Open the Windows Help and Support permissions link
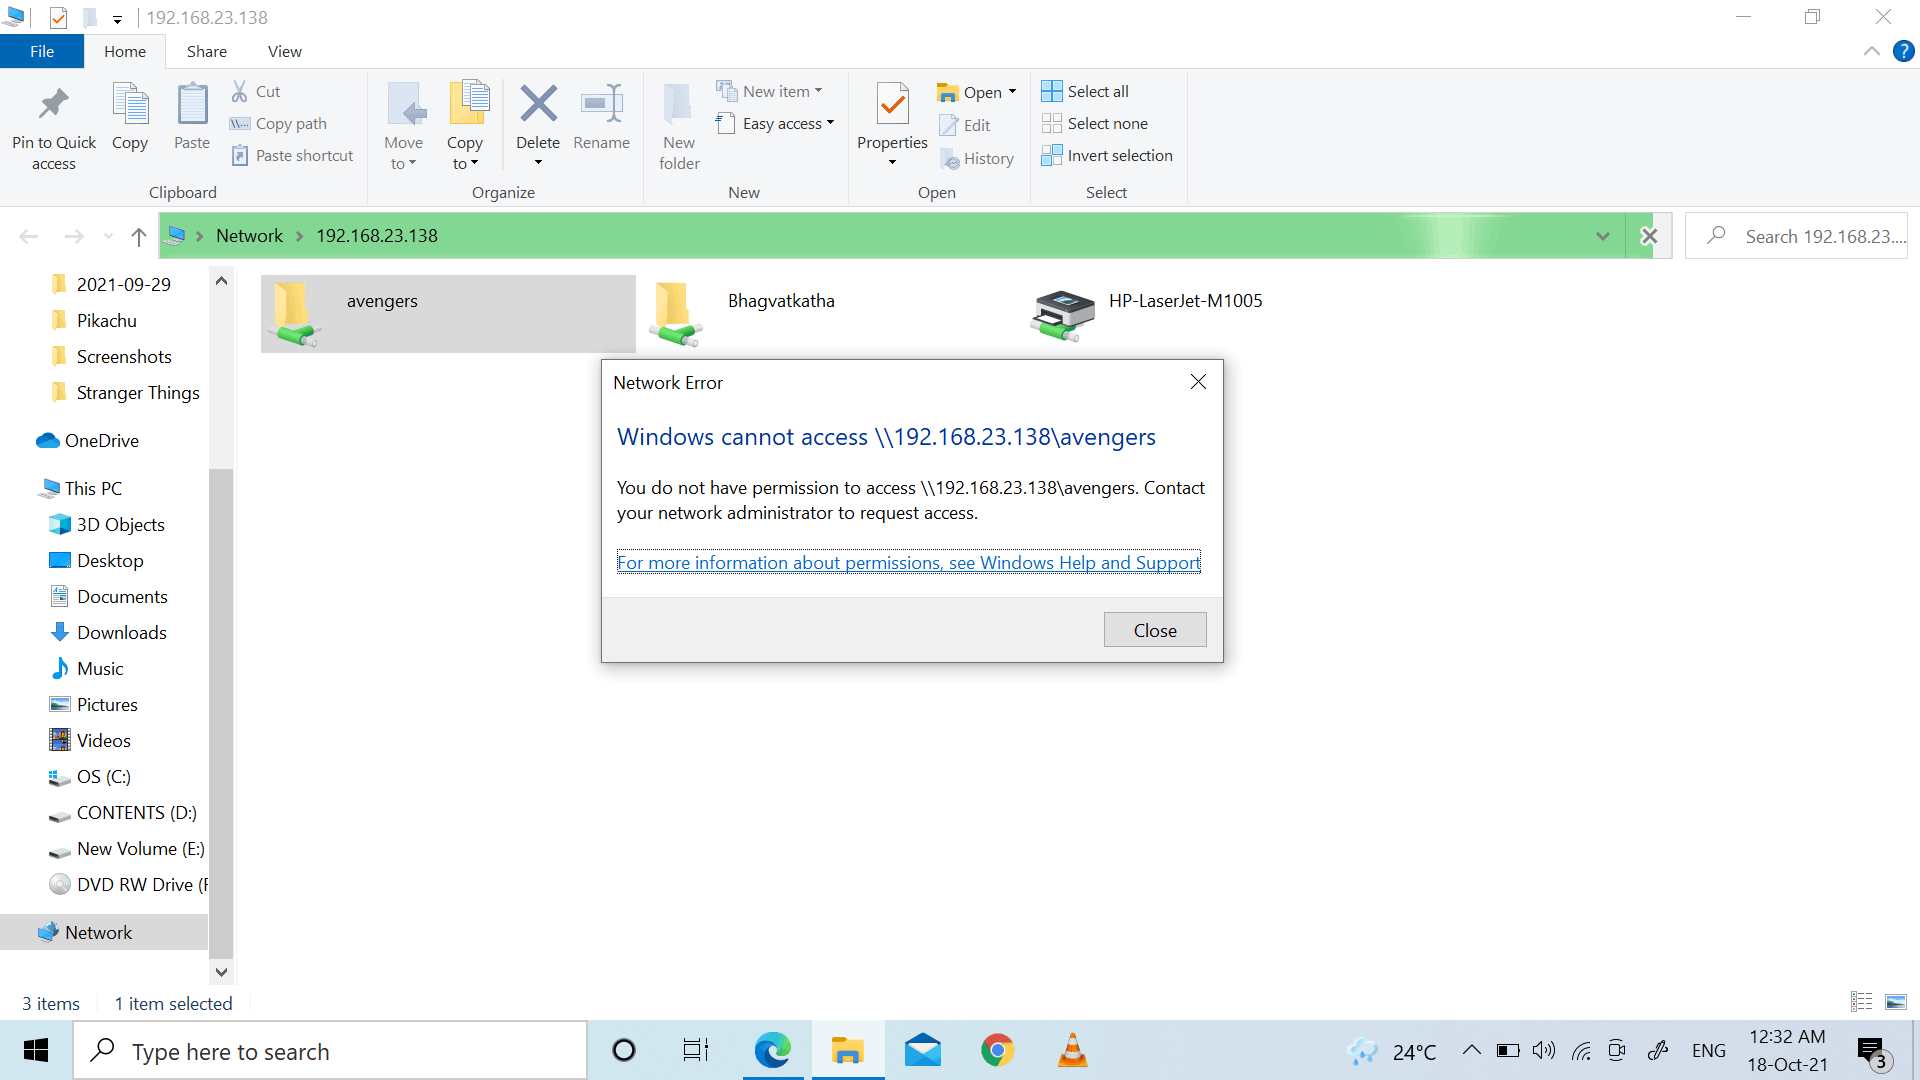1920x1080 pixels. (x=908, y=562)
